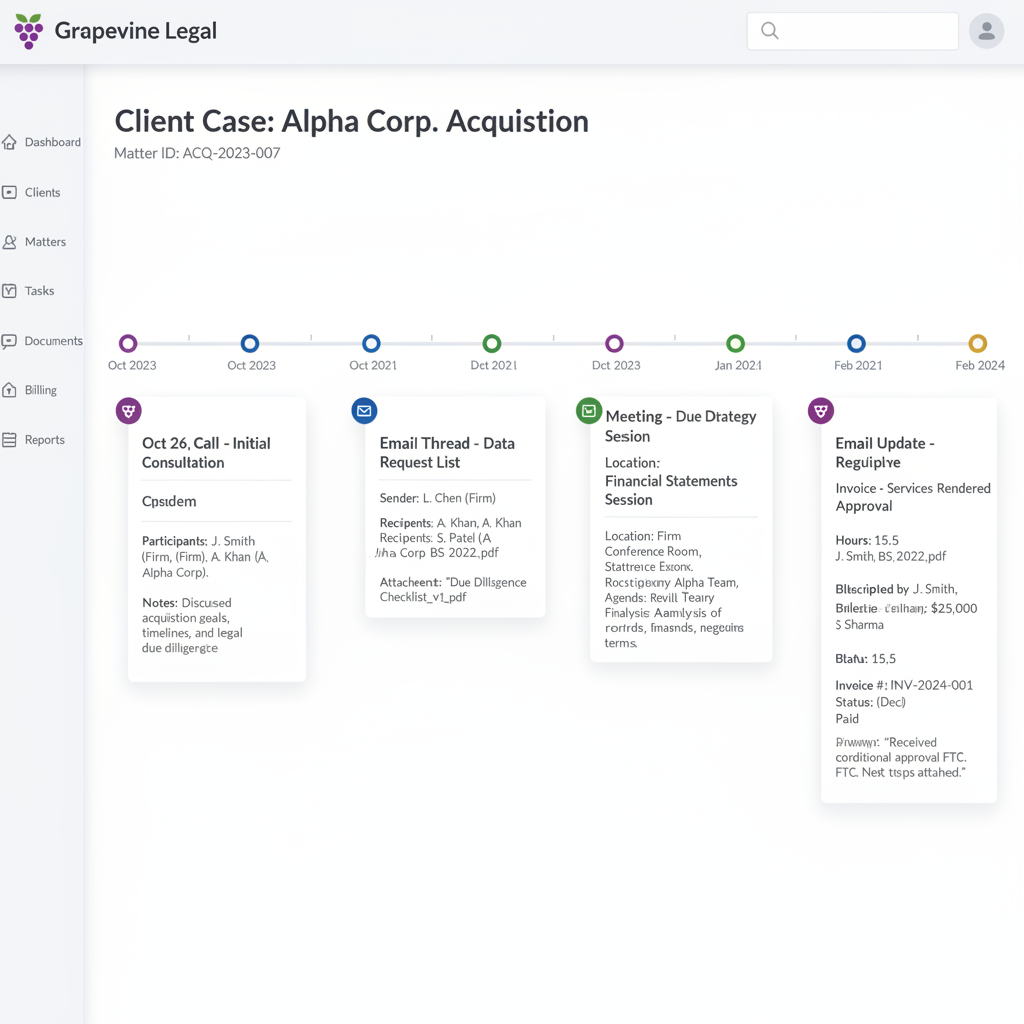1024x1024 pixels.
Task: Open Tasks from the sidebar
Action: click(x=39, y=291)
